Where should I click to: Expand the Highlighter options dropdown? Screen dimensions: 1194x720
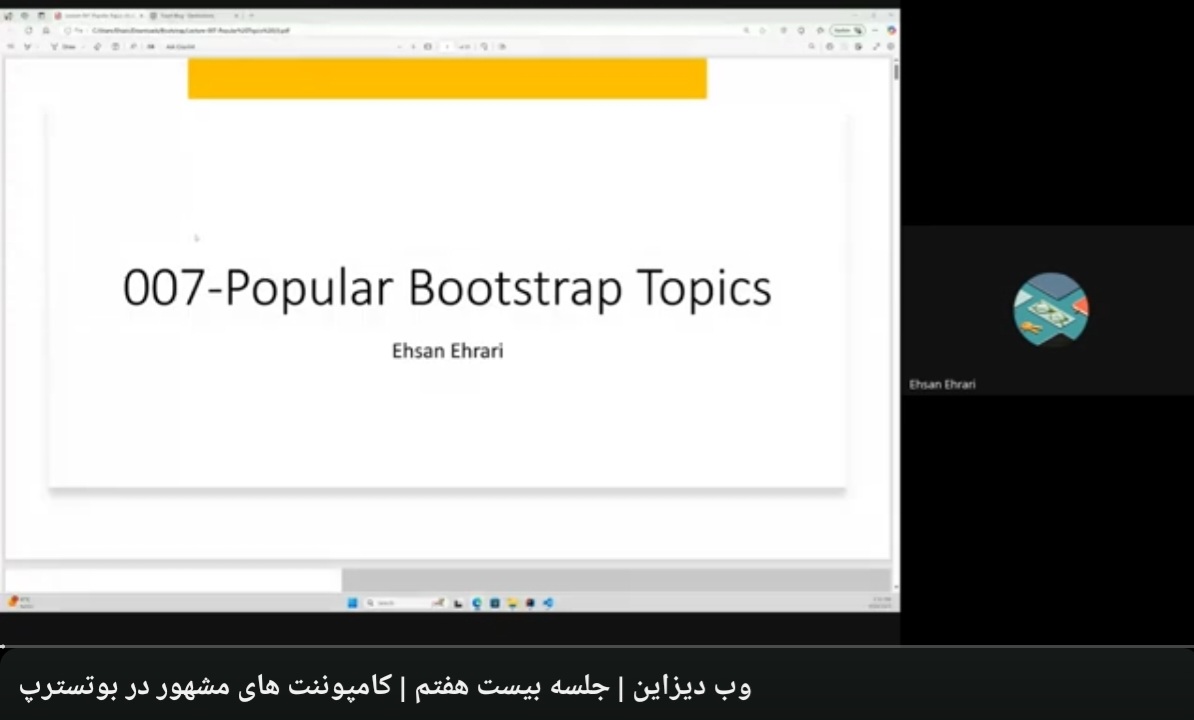point(38,46)
